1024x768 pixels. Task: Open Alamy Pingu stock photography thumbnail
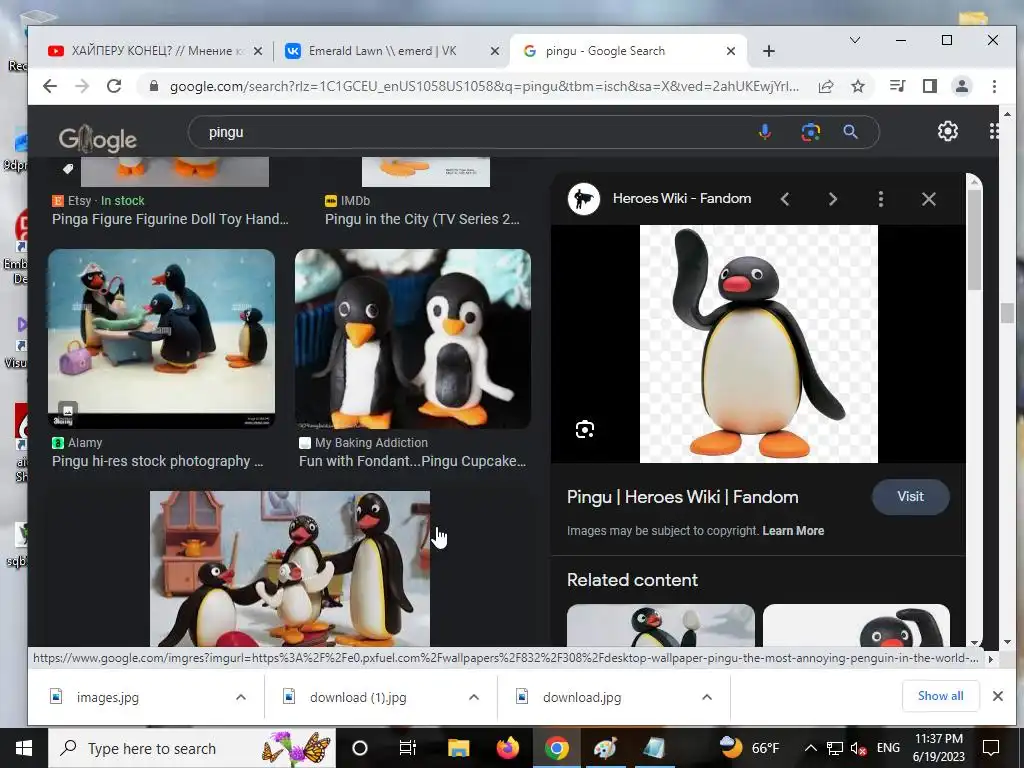coord(161,339)
